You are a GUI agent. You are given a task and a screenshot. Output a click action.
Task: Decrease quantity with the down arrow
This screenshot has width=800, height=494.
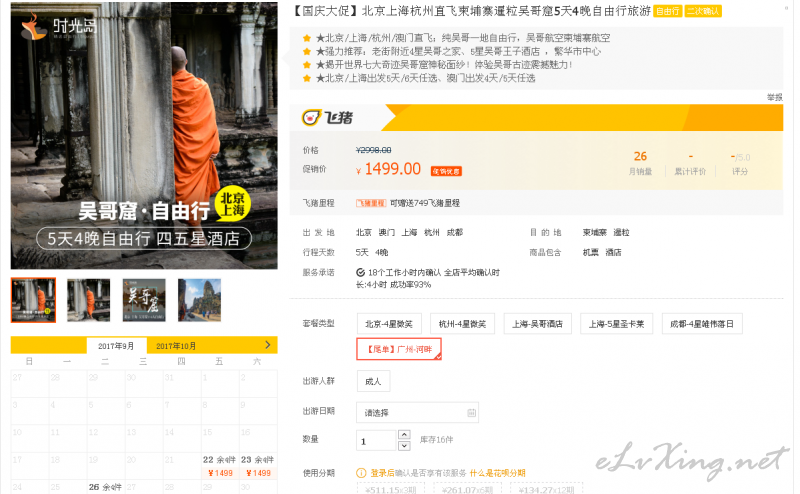(x=404, y=446)
